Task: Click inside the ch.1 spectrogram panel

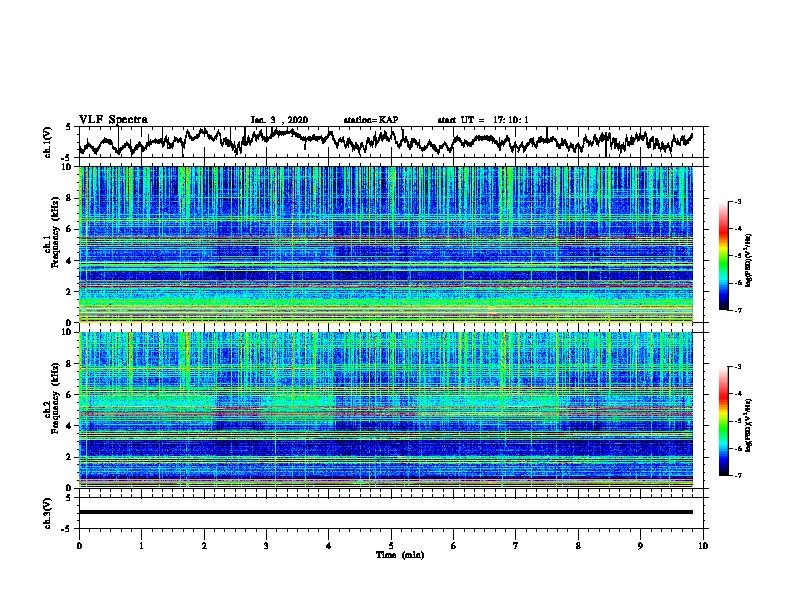Action: coord(386,244)
